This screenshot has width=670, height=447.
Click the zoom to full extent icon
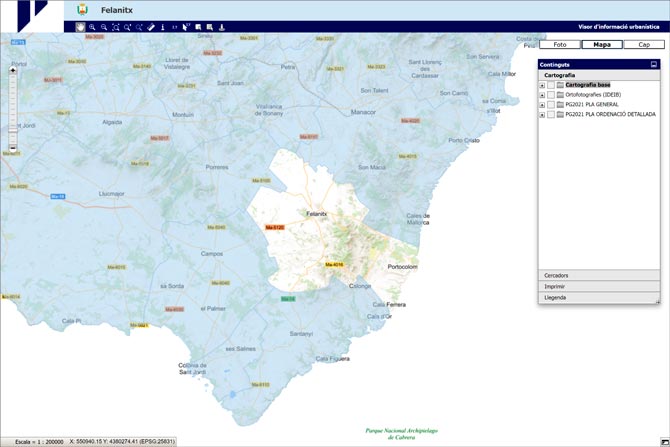[x=116, y=27]
